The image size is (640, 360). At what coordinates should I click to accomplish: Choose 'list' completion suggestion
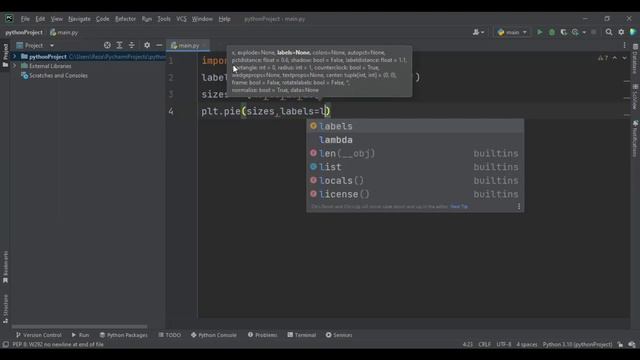(x=415, y=167)
